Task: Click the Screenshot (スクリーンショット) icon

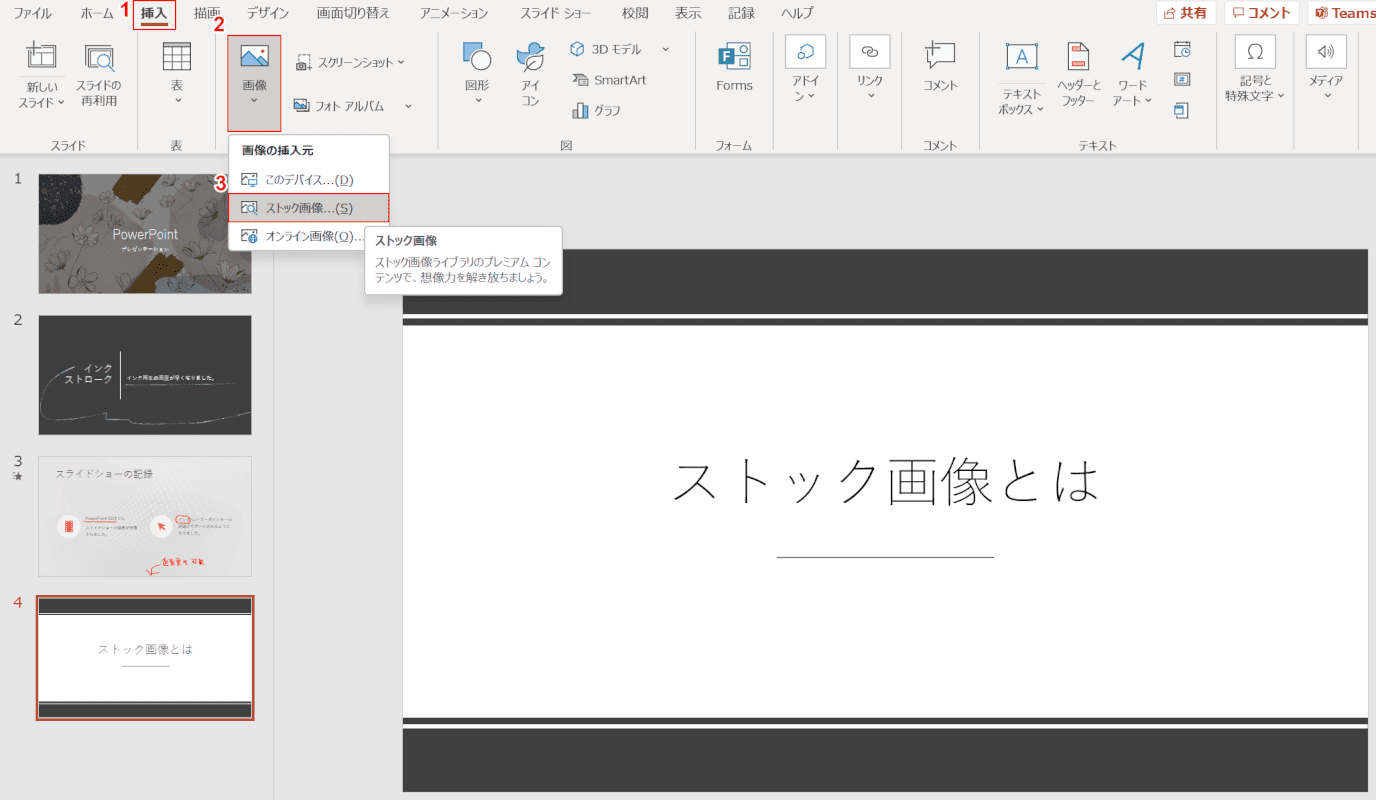Action: (x=304, y=62)
